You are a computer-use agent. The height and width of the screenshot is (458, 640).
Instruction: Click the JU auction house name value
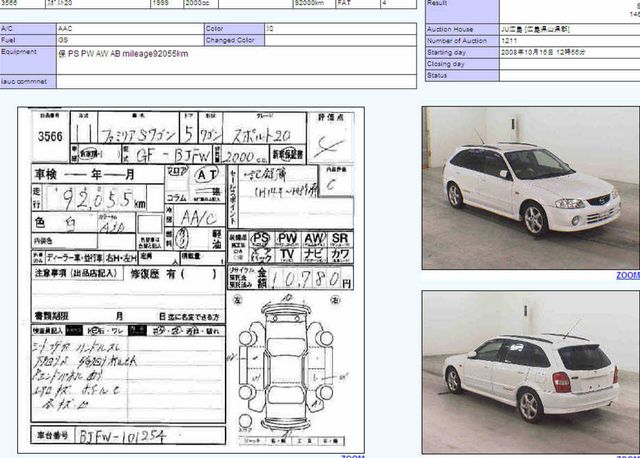(x=536, y=29)
